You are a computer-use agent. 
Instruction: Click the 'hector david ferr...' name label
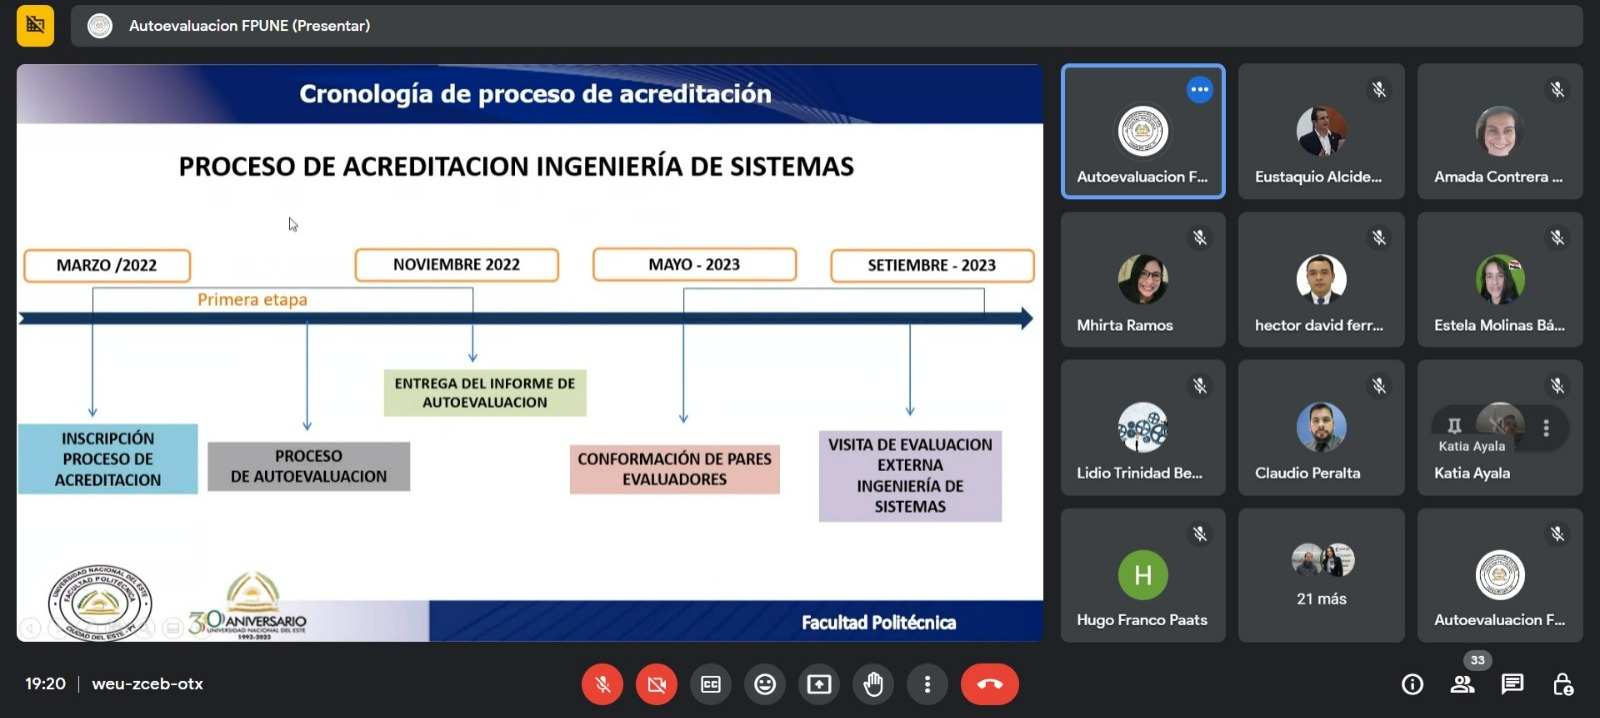pyautogui.click(x=1319, y=325)
